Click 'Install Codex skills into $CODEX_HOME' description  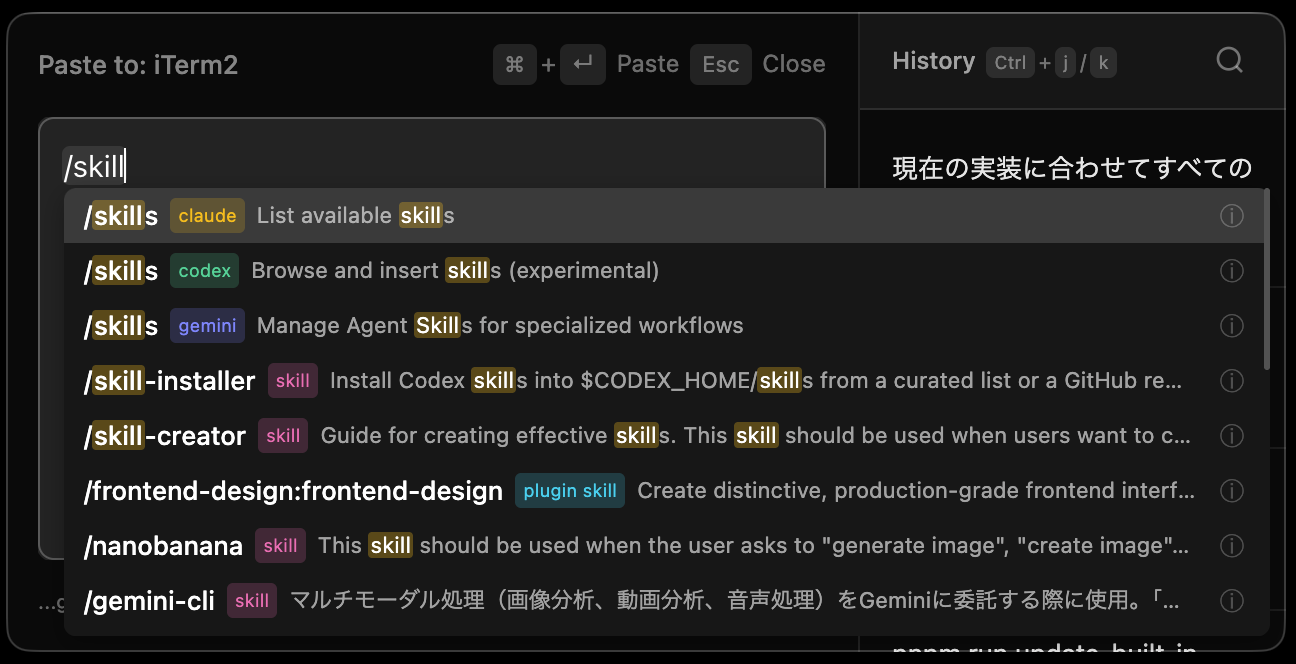[x=756, y=381]
